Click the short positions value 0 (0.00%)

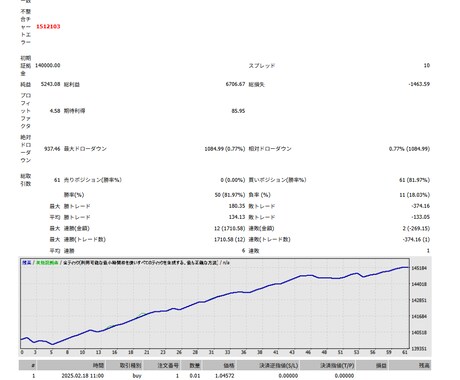tap(233, 180)
